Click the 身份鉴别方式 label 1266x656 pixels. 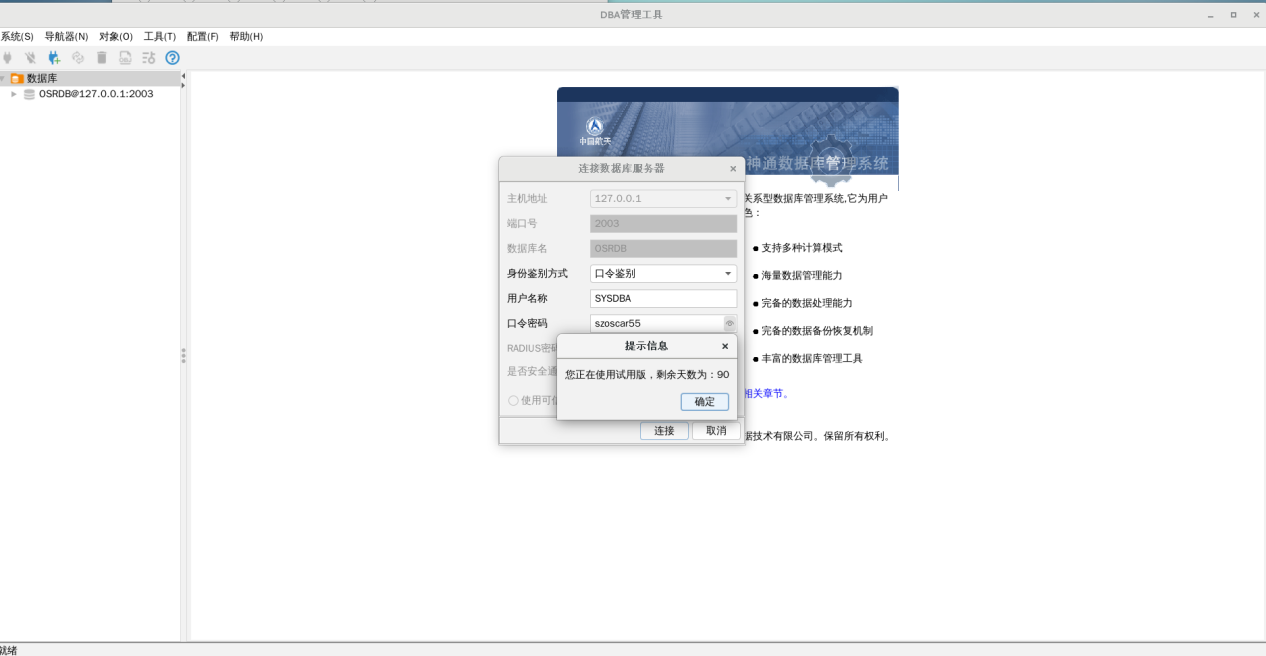(537, 273)
